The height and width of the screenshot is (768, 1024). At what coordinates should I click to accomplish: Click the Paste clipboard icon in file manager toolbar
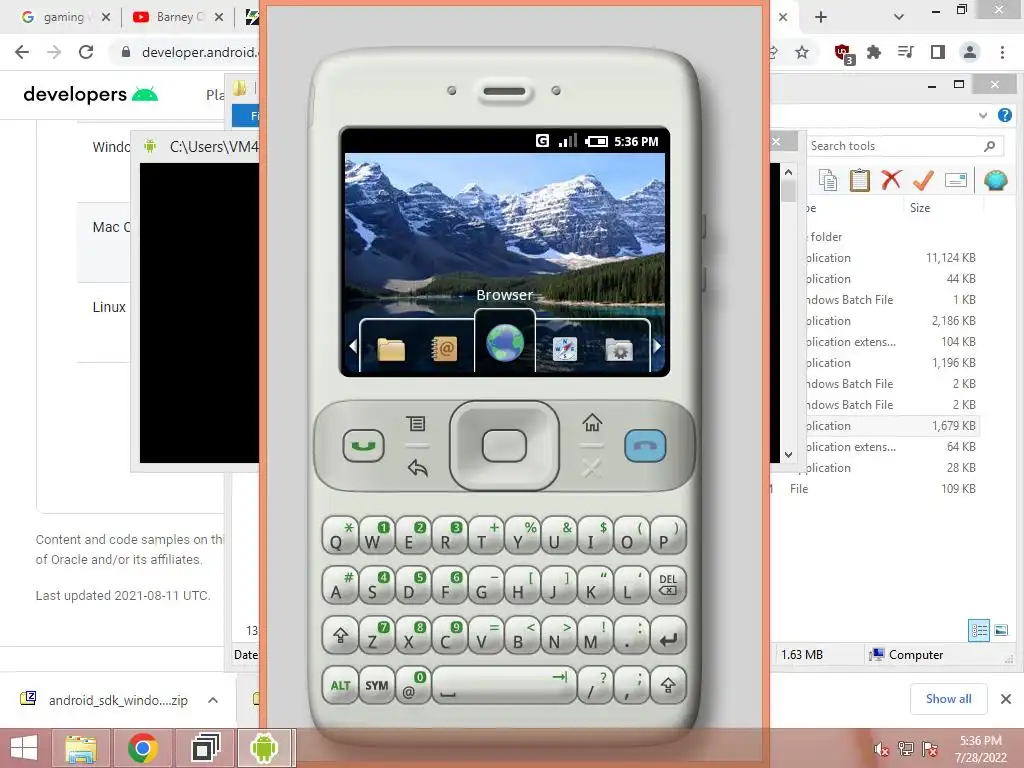tap(859, 180)
